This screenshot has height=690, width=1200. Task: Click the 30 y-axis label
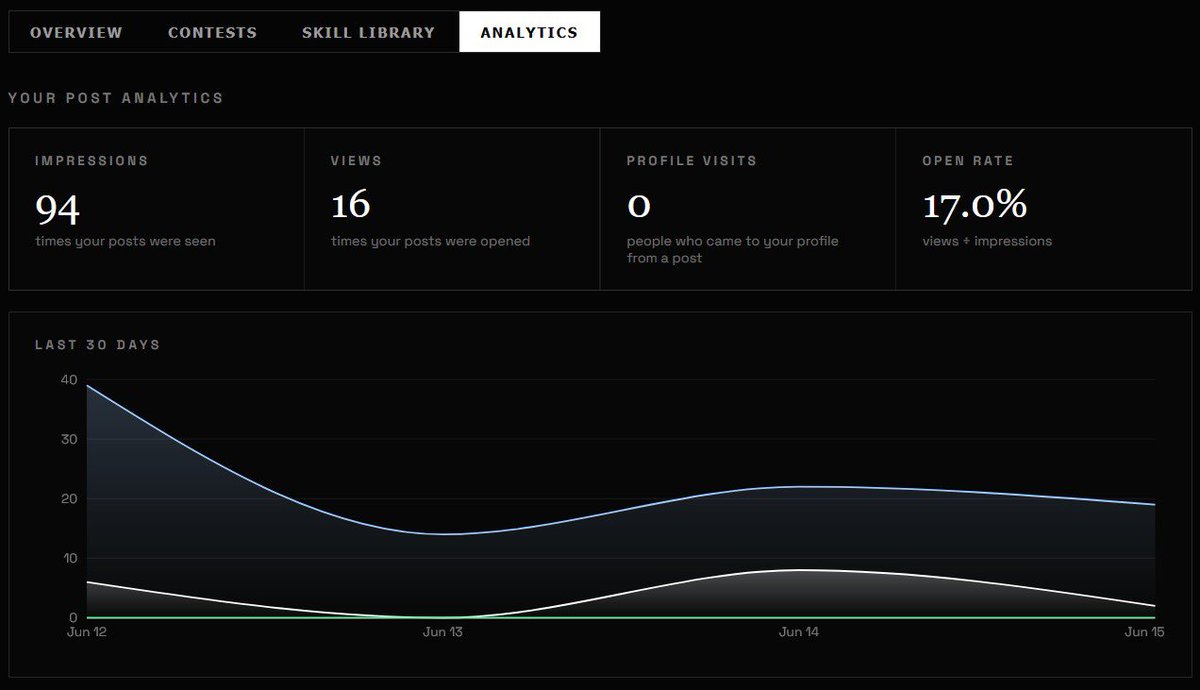(x=69, y=439)
